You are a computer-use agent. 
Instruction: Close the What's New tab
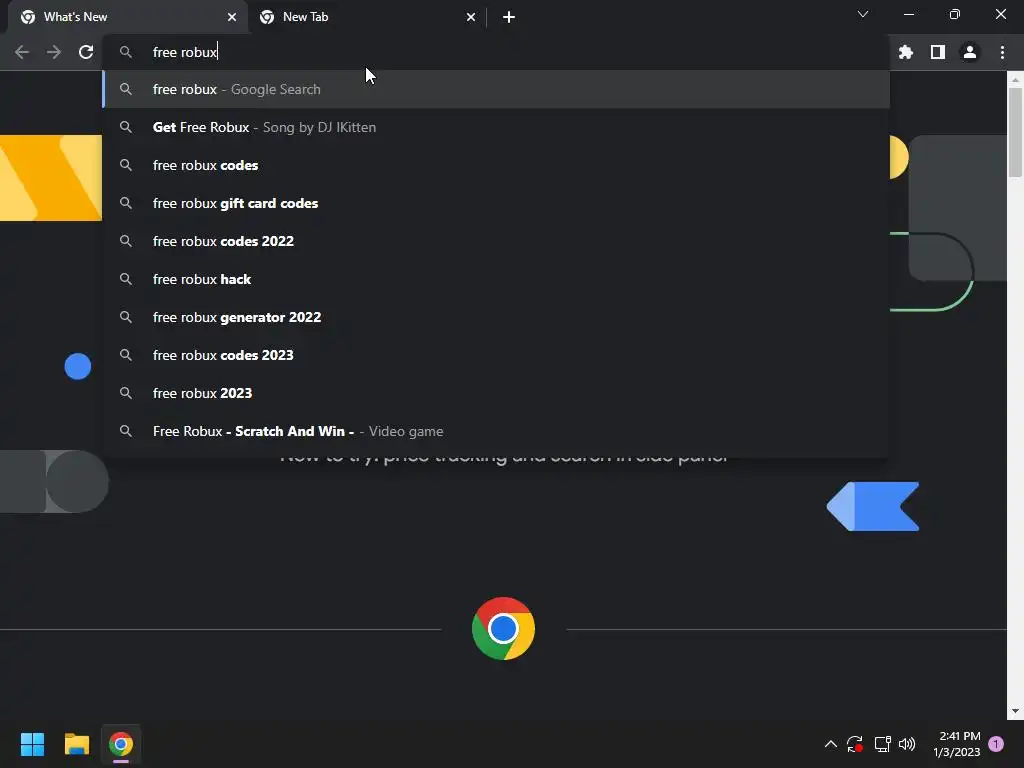click(232, 17)
